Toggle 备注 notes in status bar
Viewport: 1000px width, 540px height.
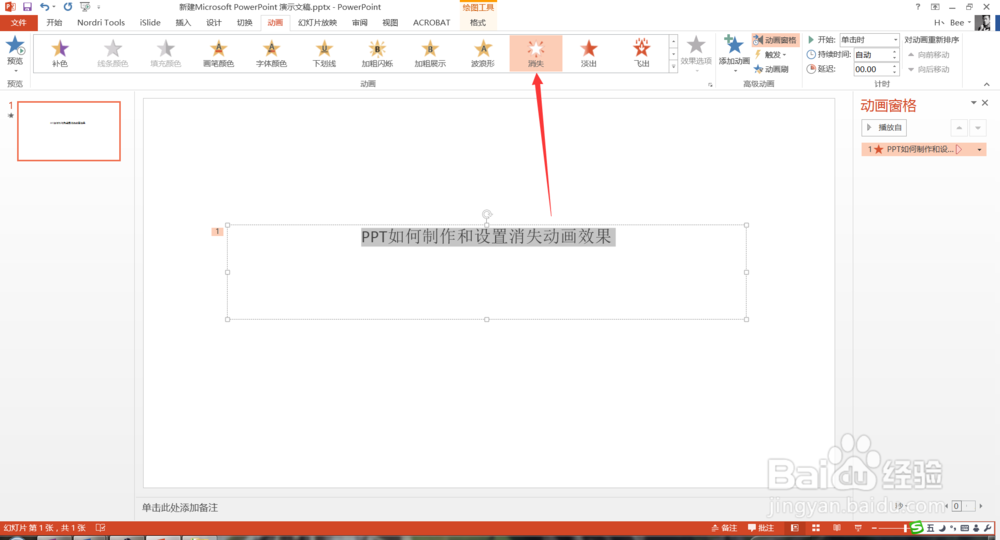tap(724, 528)
